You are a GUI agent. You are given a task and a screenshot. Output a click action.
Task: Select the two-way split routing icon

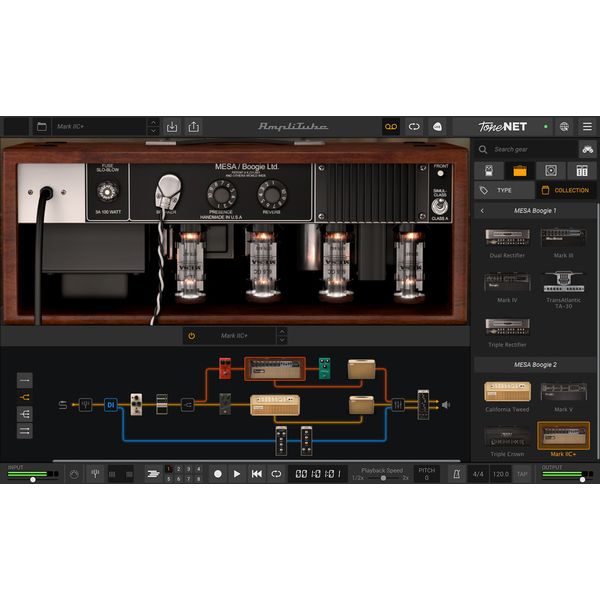tap(24, 397)
